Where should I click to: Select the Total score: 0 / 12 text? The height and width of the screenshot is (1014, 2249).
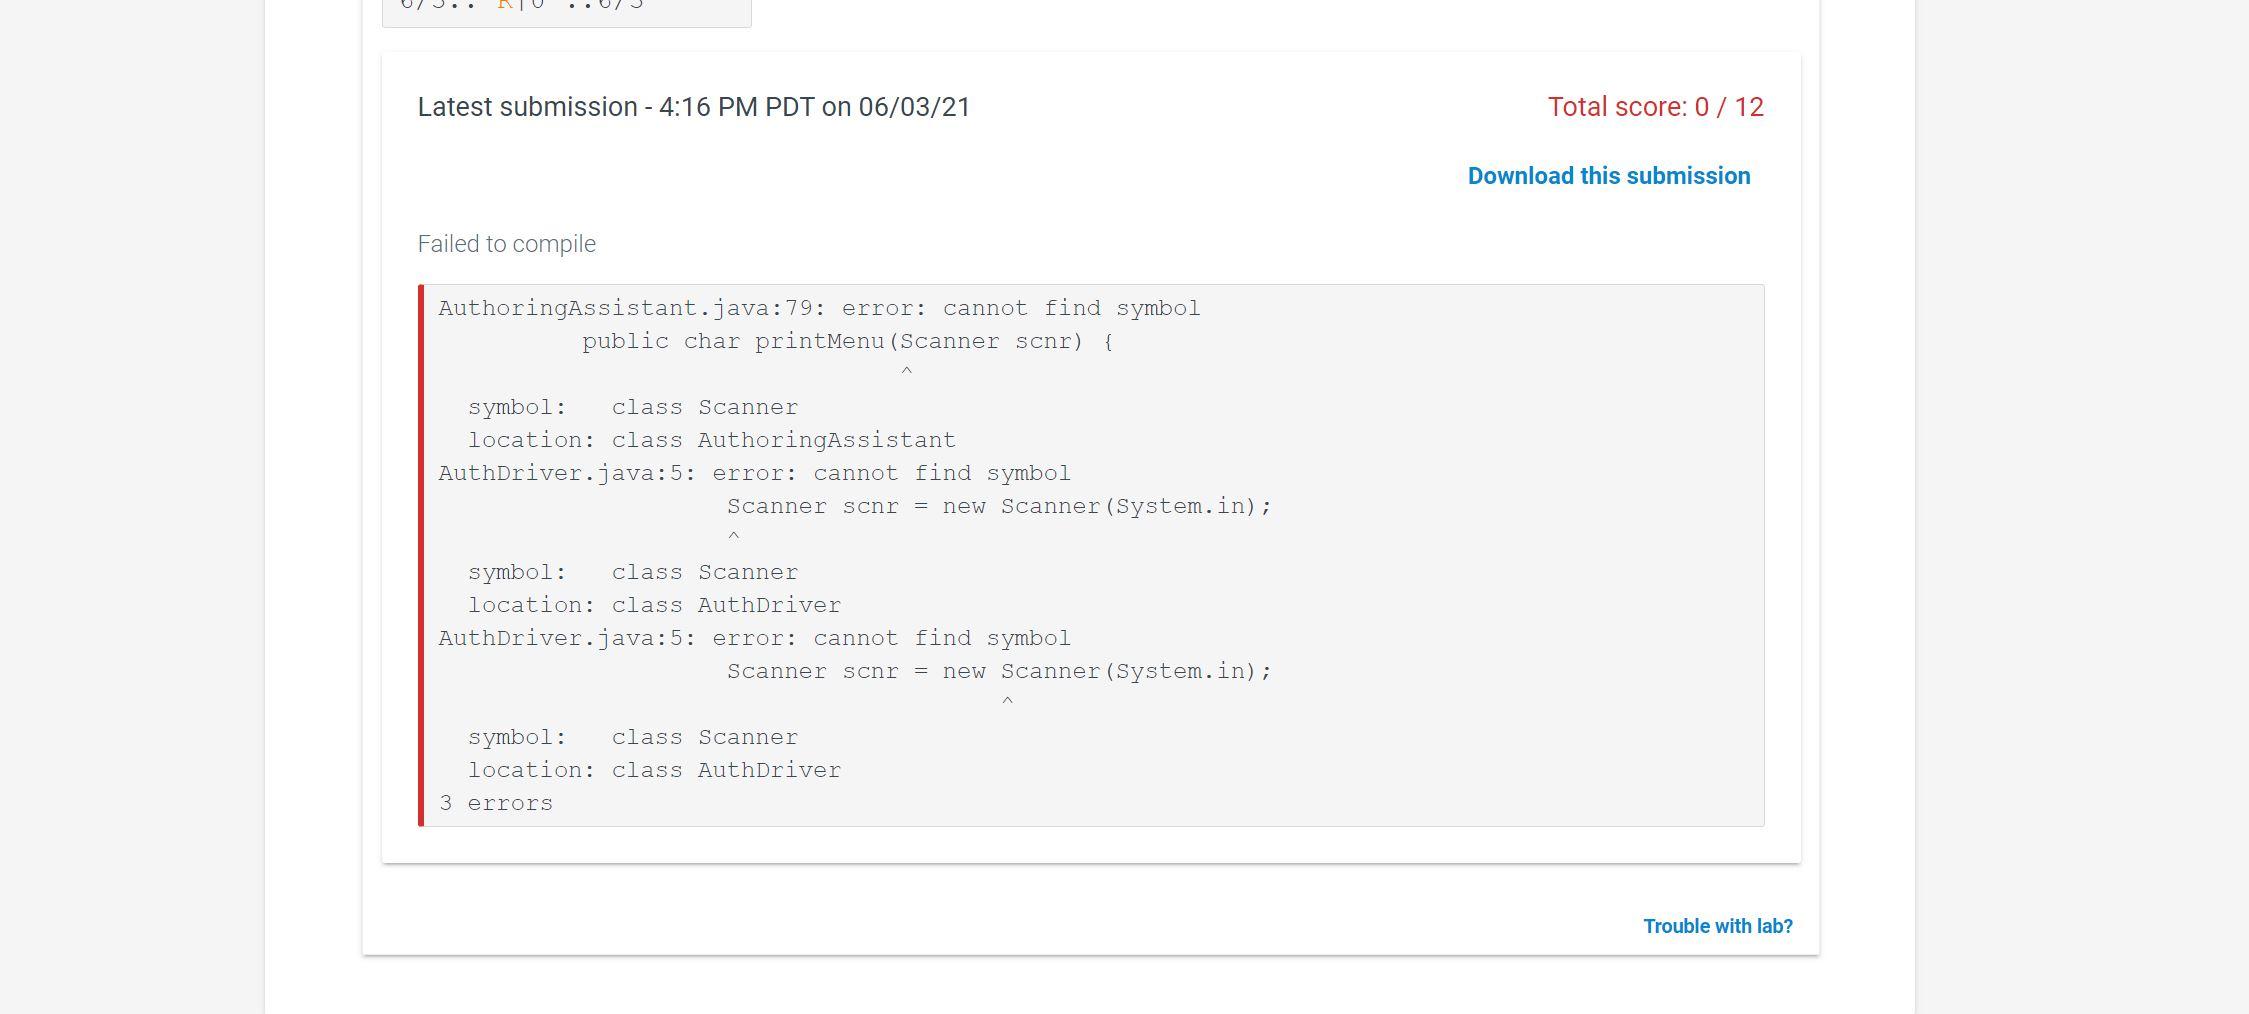1655,107
